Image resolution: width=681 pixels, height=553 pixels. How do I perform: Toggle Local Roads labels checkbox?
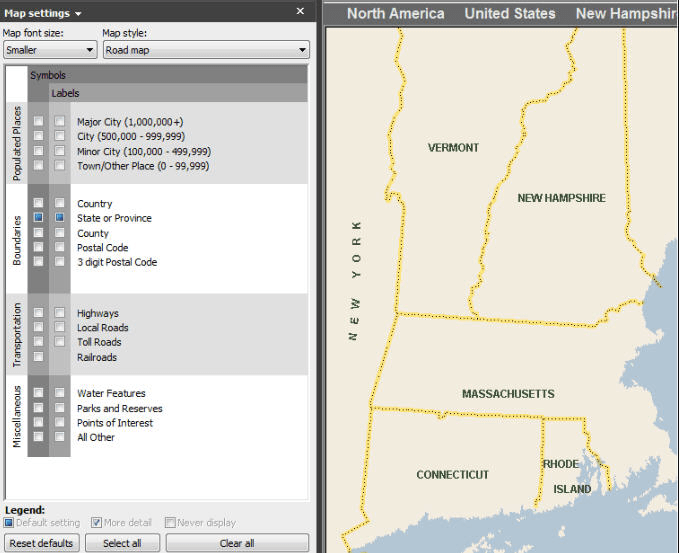pyautogui.click(x=60, y=327)
